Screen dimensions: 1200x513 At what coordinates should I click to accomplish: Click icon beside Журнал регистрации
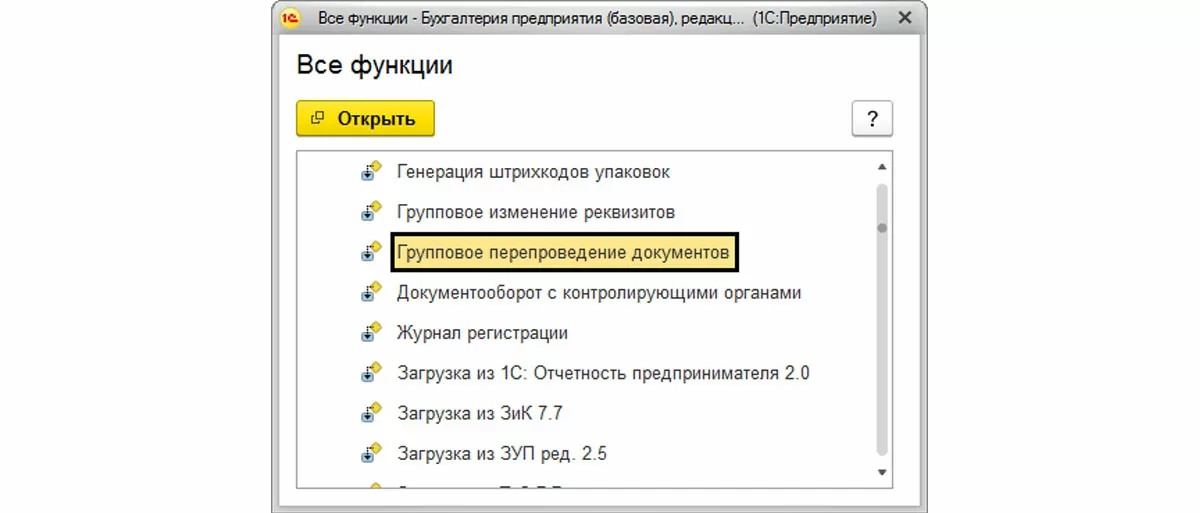pos(372,333)
